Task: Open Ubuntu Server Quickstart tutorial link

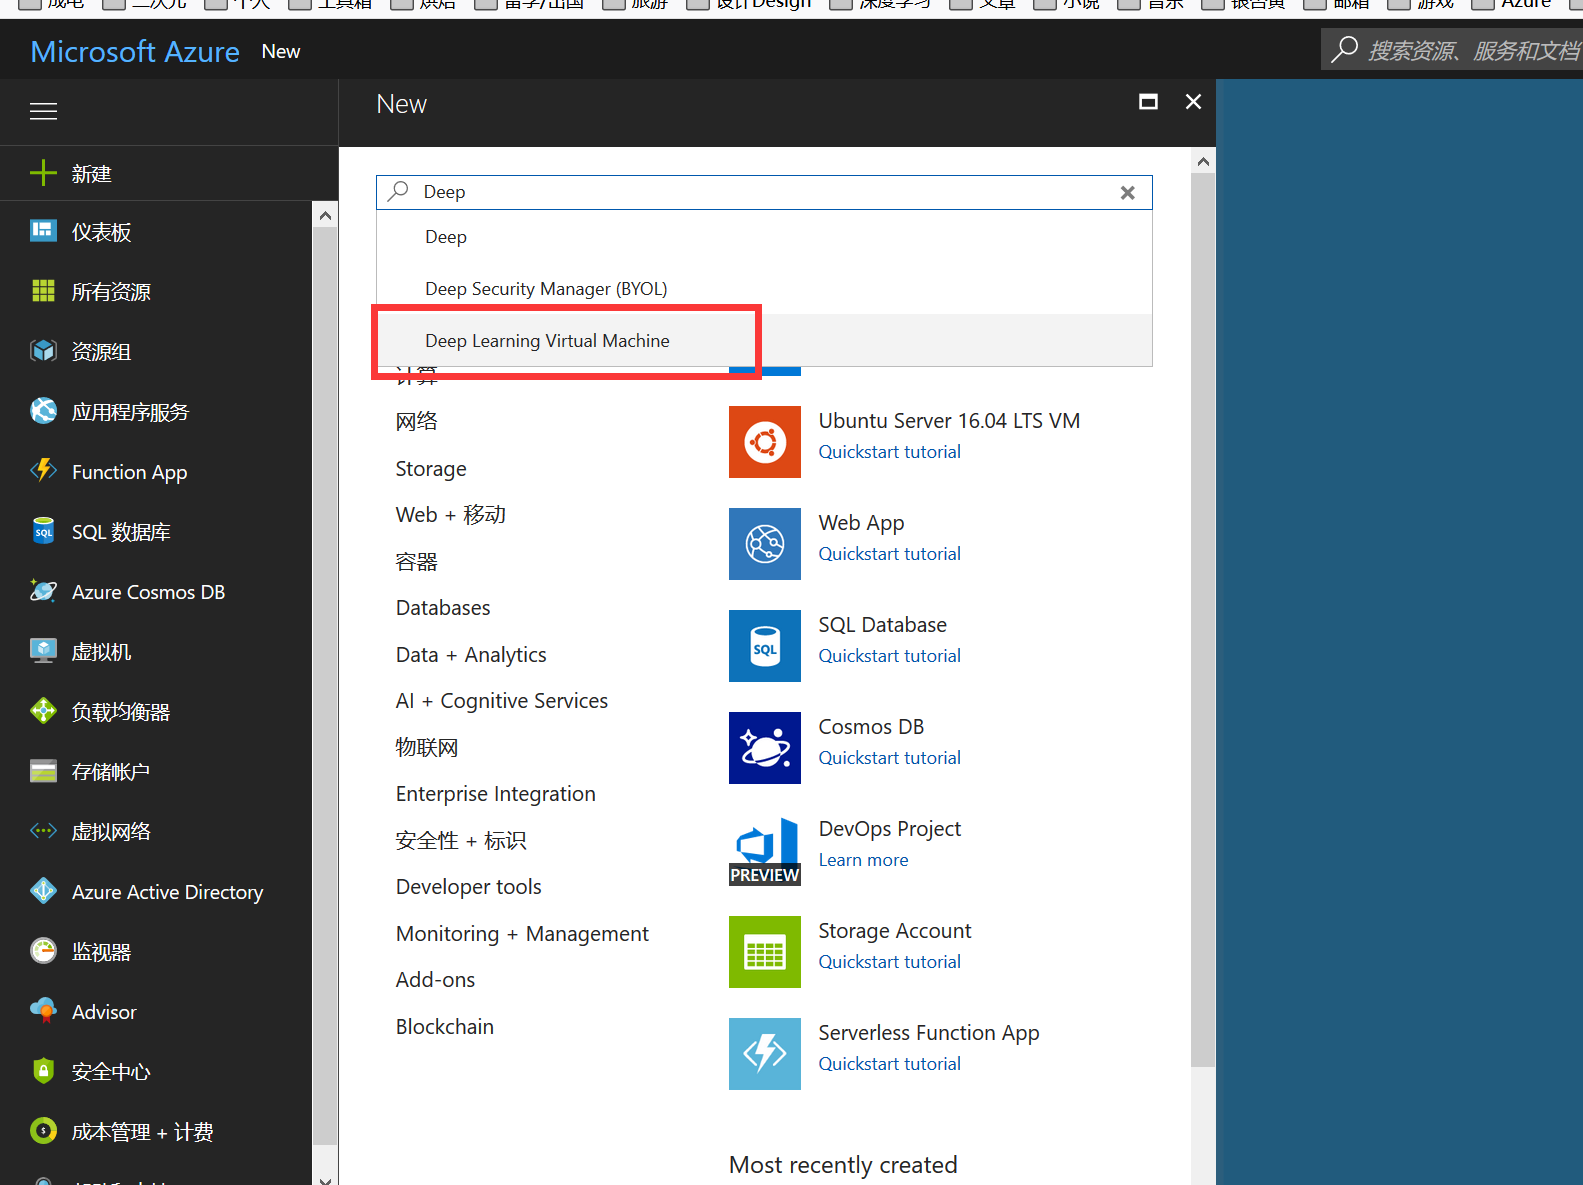Action: [x=890, y=452]
